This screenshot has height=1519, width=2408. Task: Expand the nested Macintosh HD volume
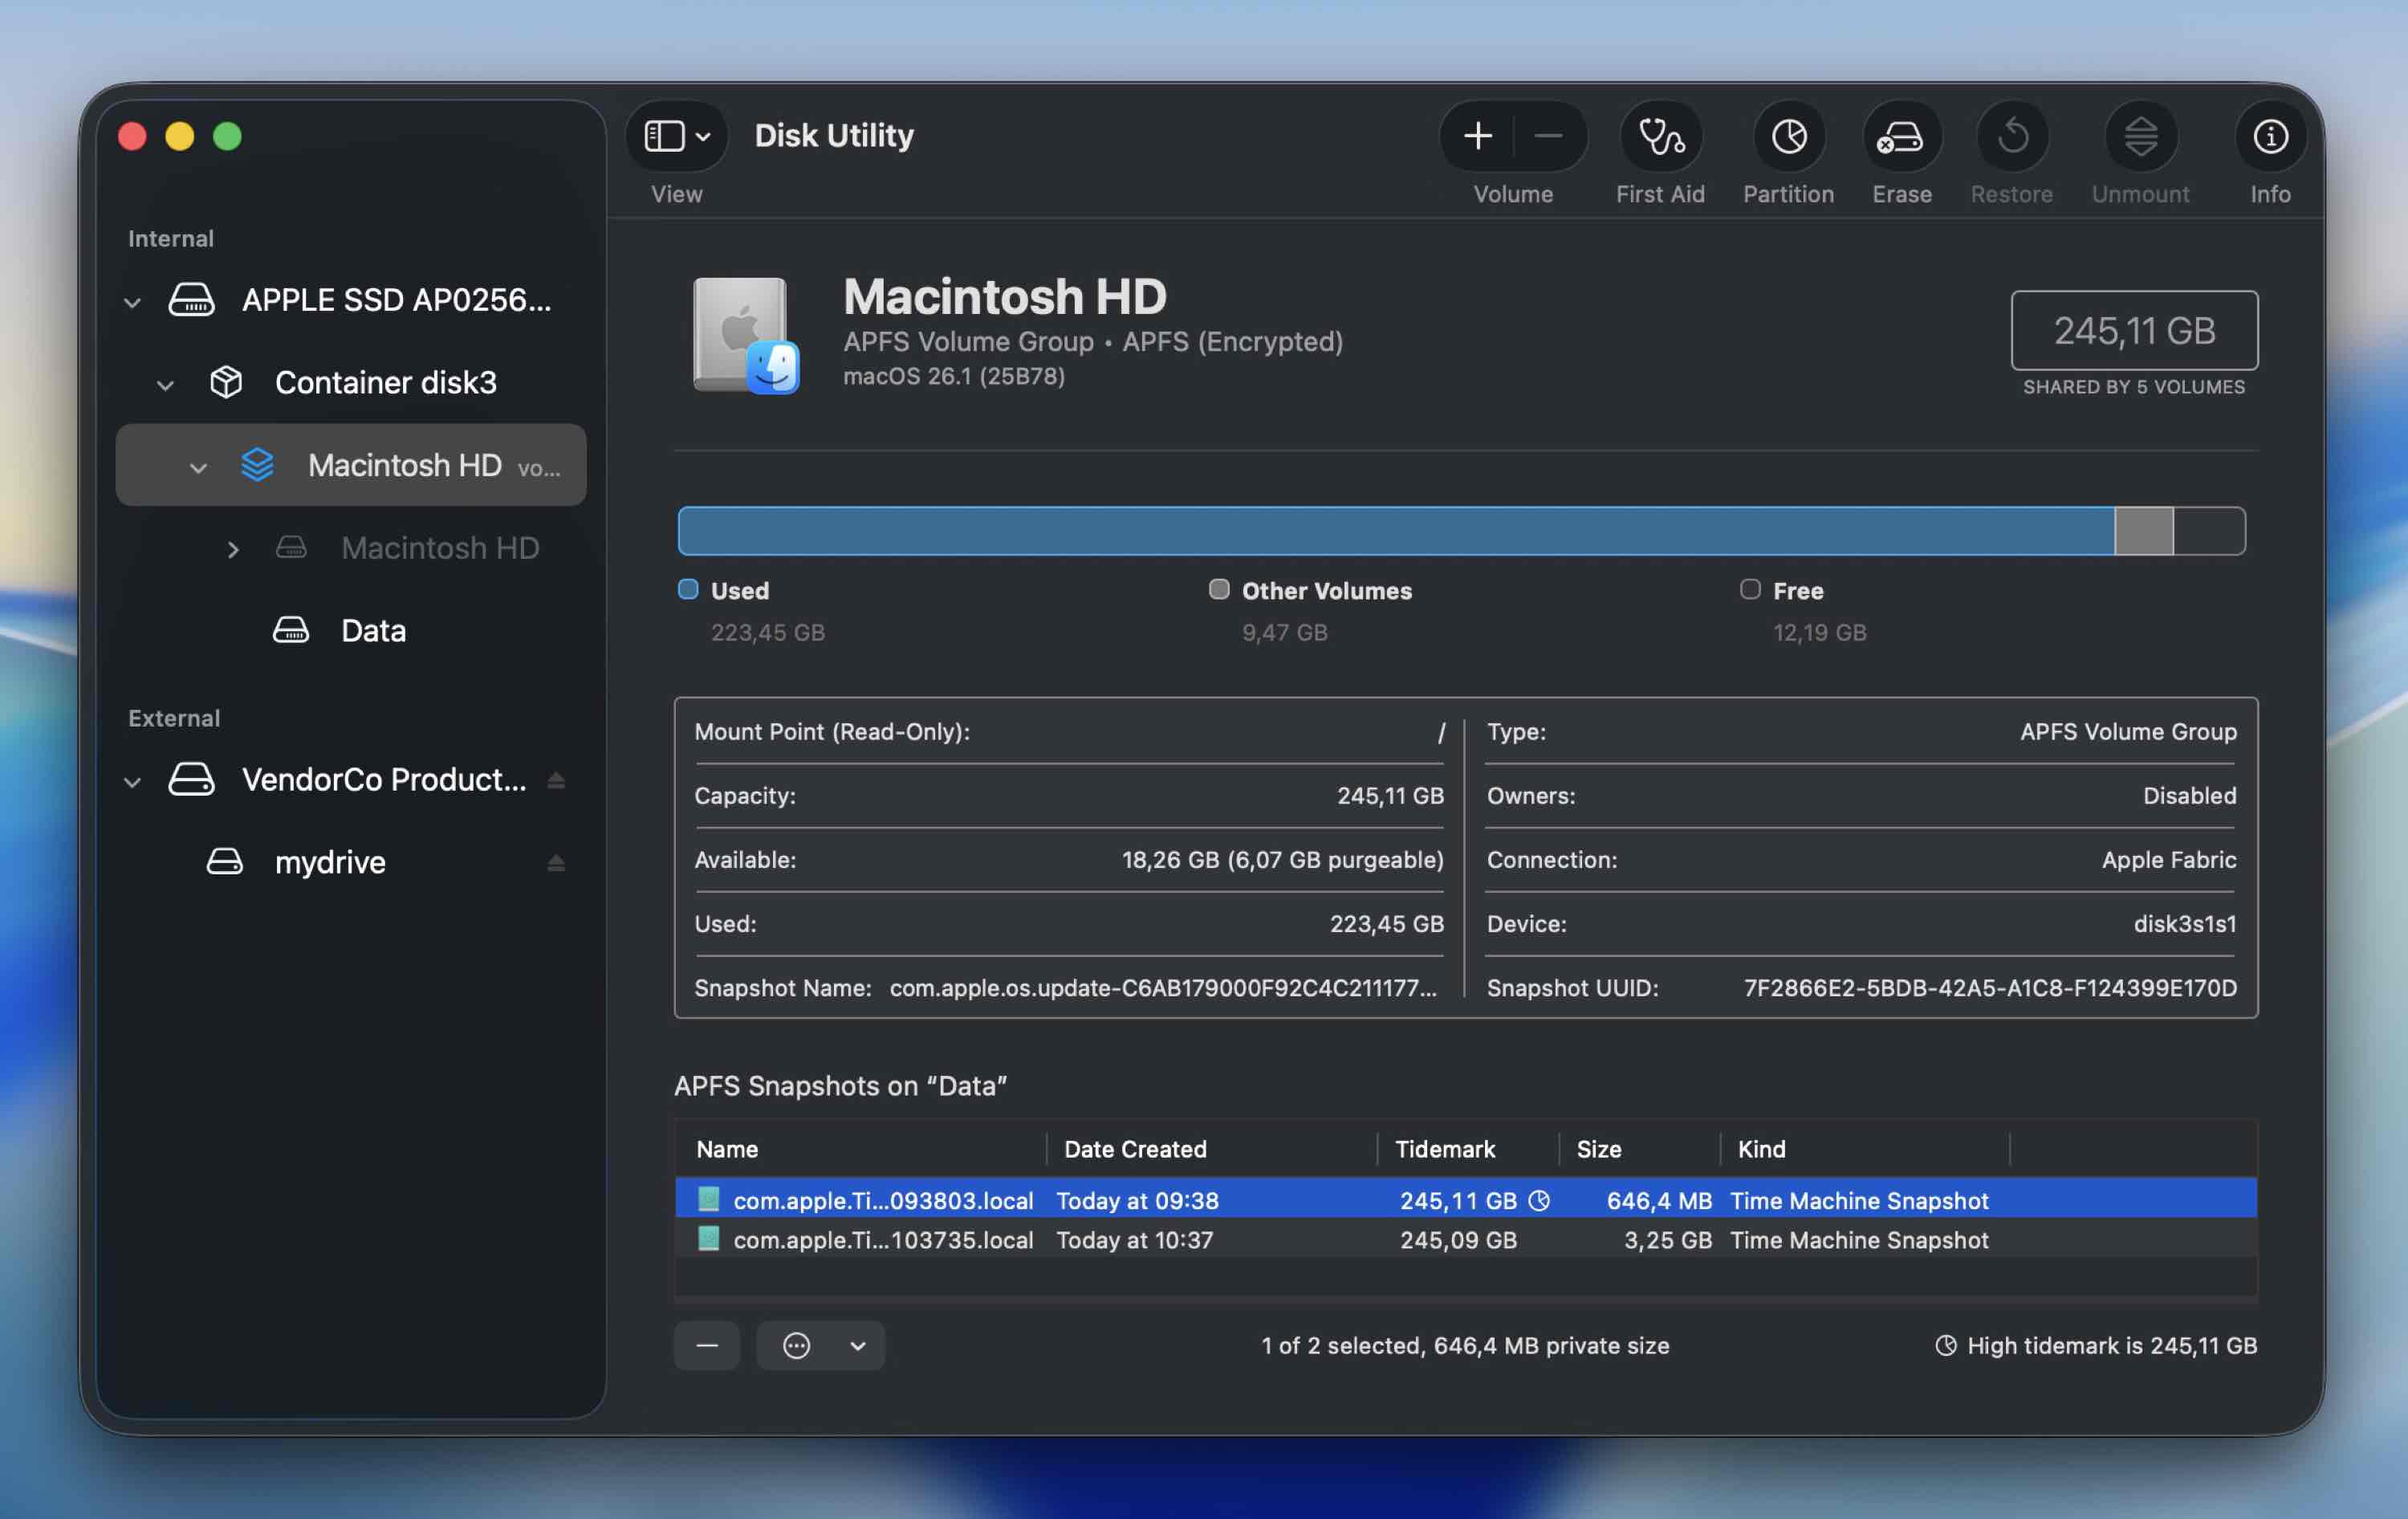point(234,549)
